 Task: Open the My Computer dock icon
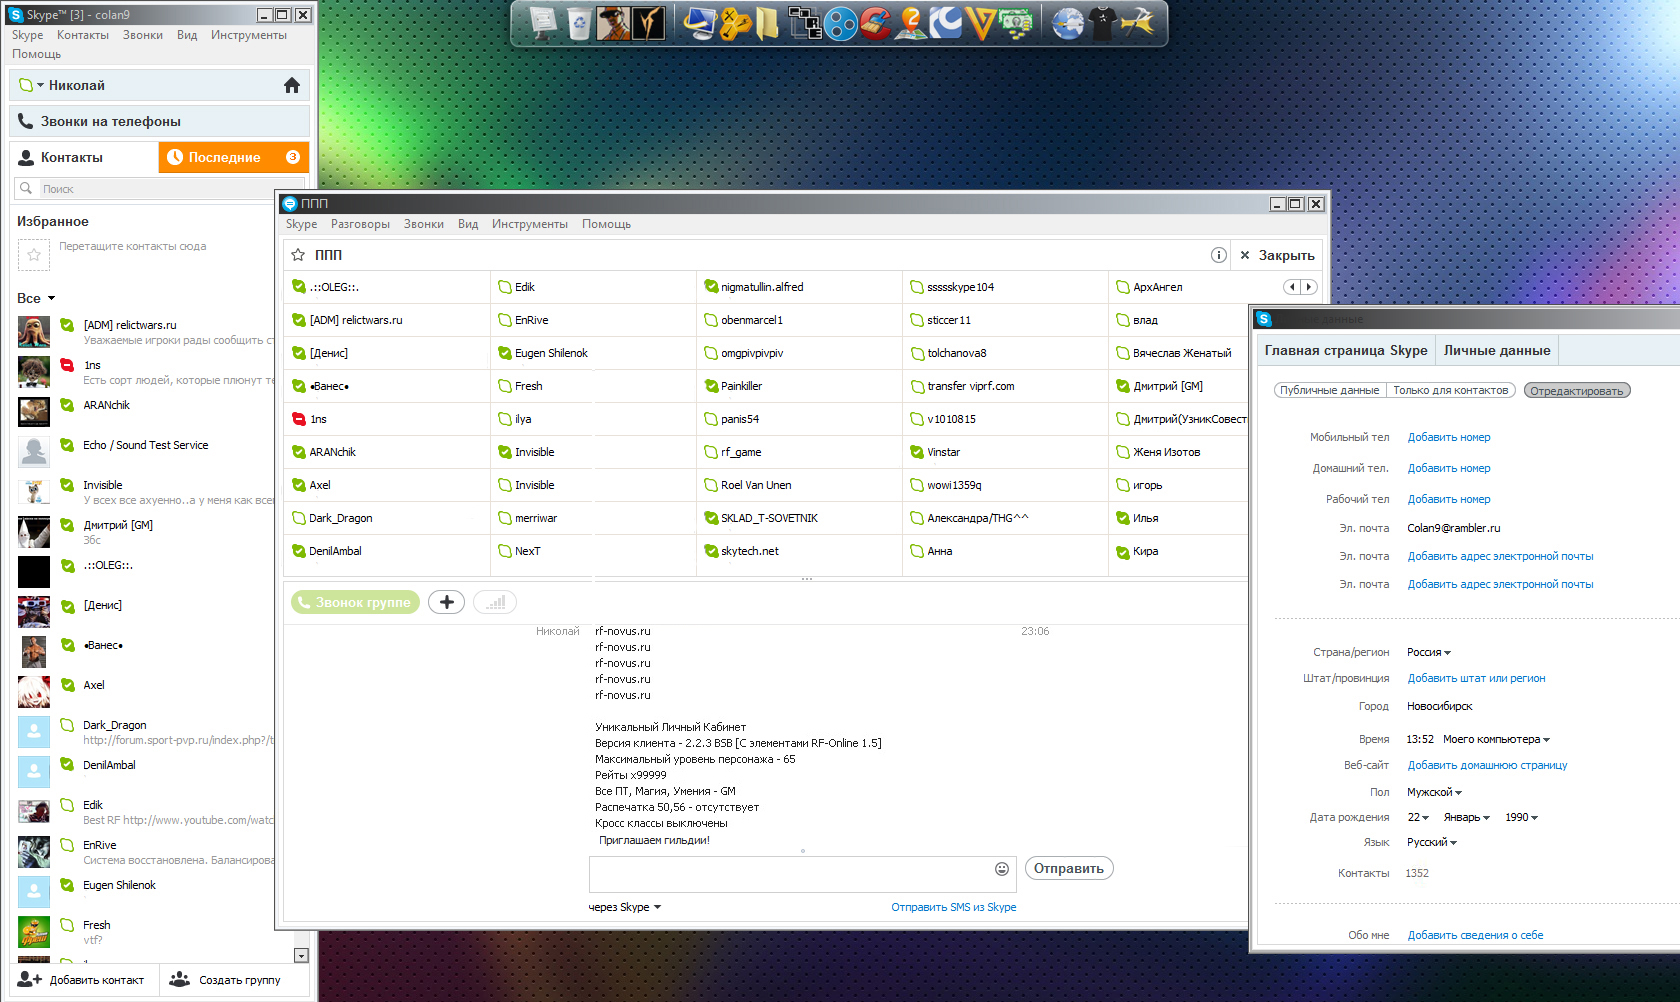coord(699,23)
